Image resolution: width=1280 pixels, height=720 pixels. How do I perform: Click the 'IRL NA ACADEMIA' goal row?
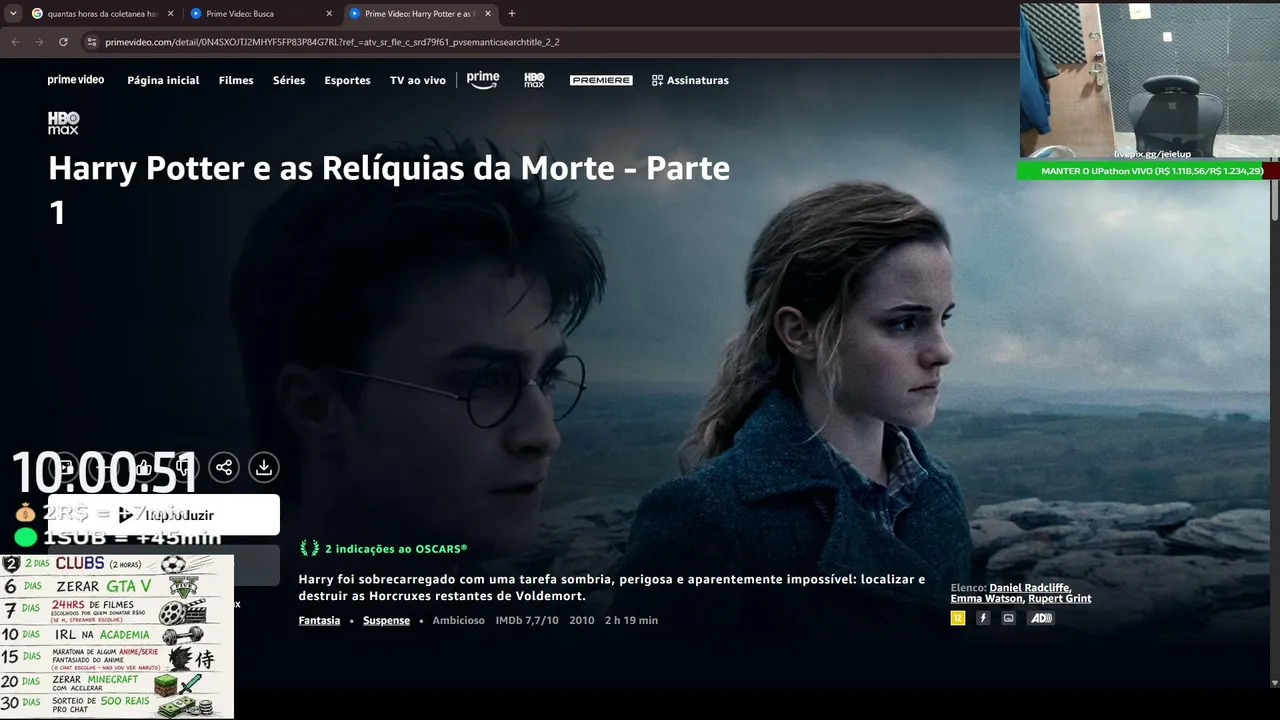point(117,634)
